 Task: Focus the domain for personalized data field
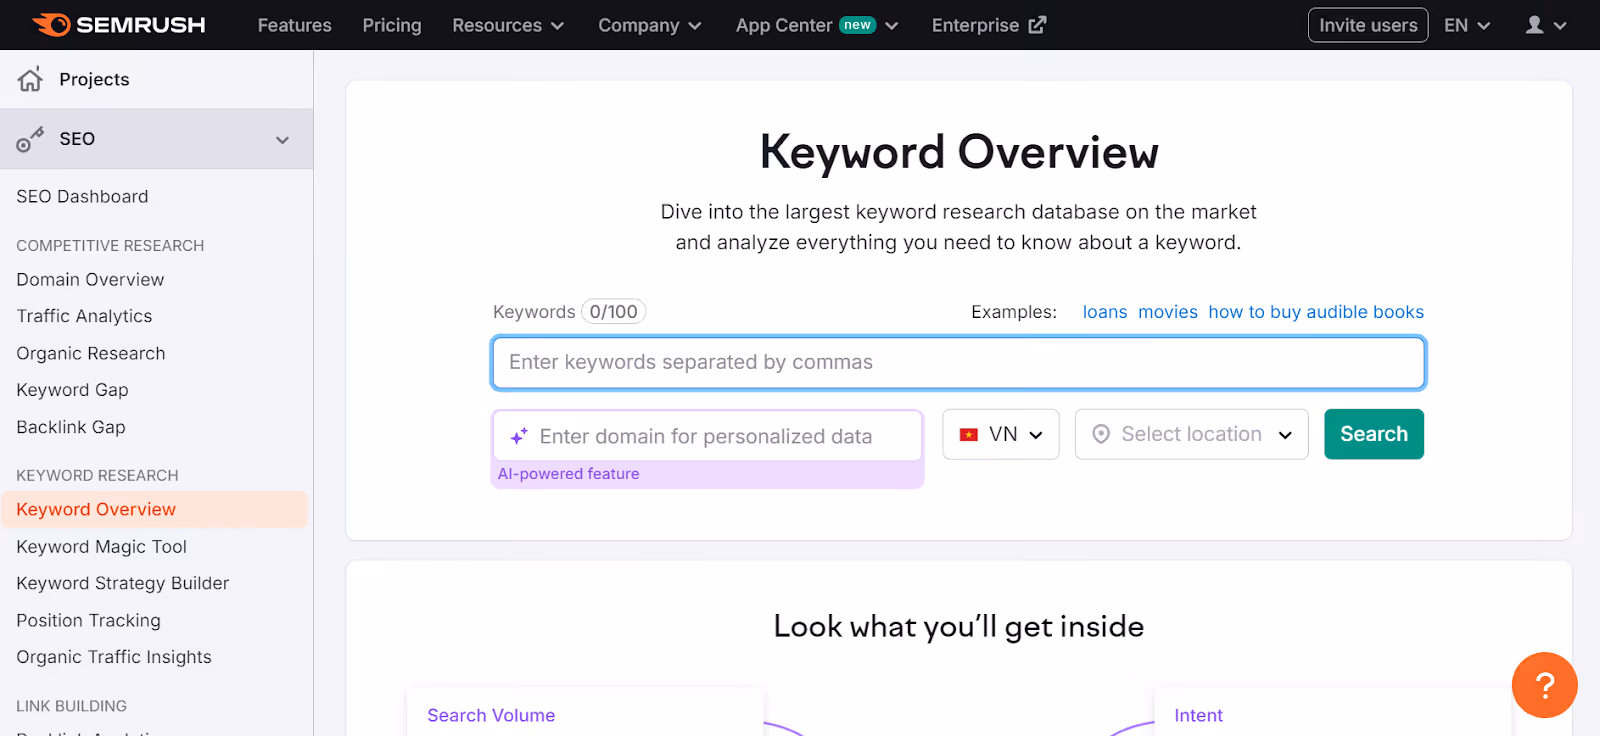tap(707, 436)
